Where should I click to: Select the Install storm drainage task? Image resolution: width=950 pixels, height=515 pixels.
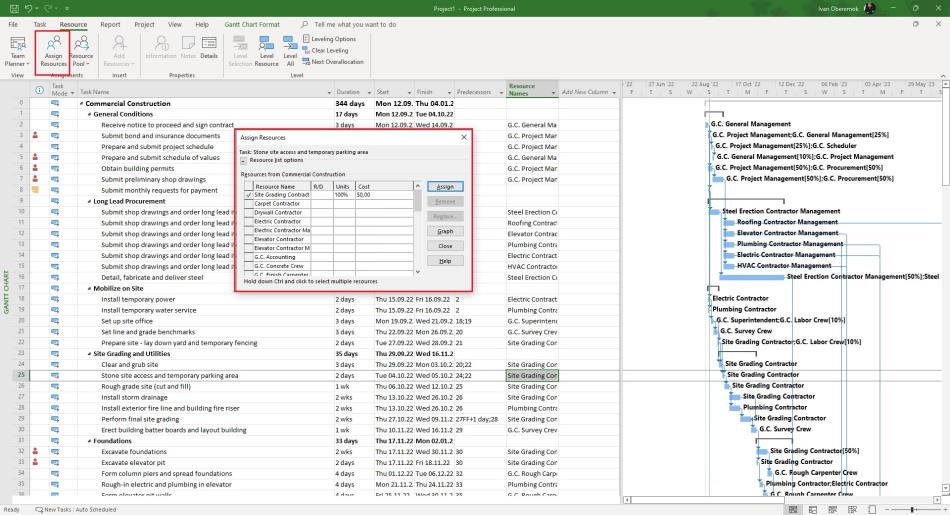(135, 397)
